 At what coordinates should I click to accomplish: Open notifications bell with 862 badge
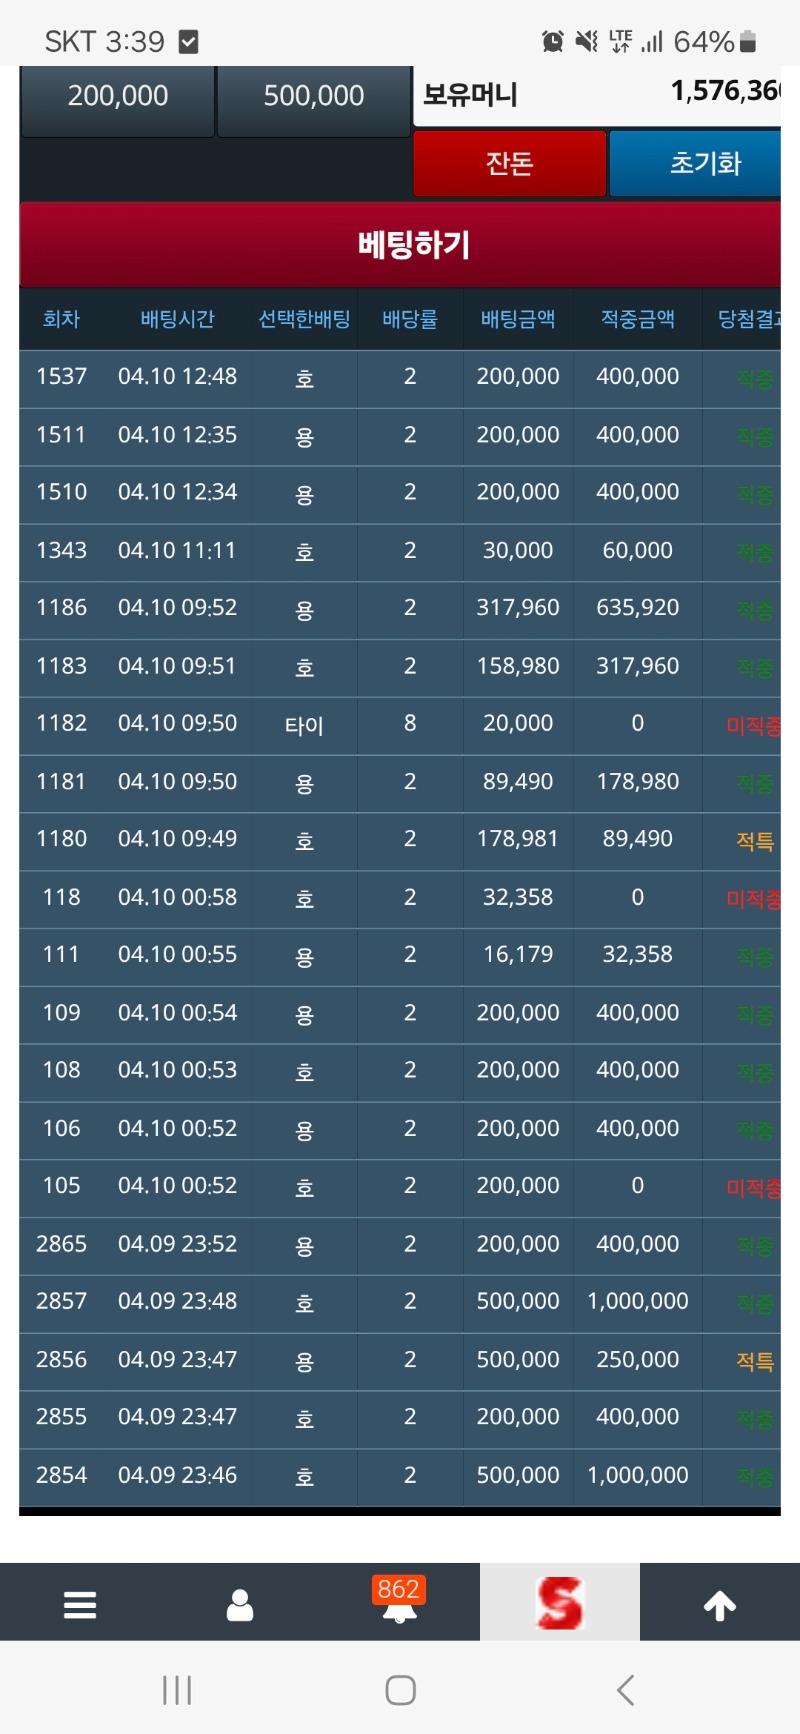point(399,1603)
